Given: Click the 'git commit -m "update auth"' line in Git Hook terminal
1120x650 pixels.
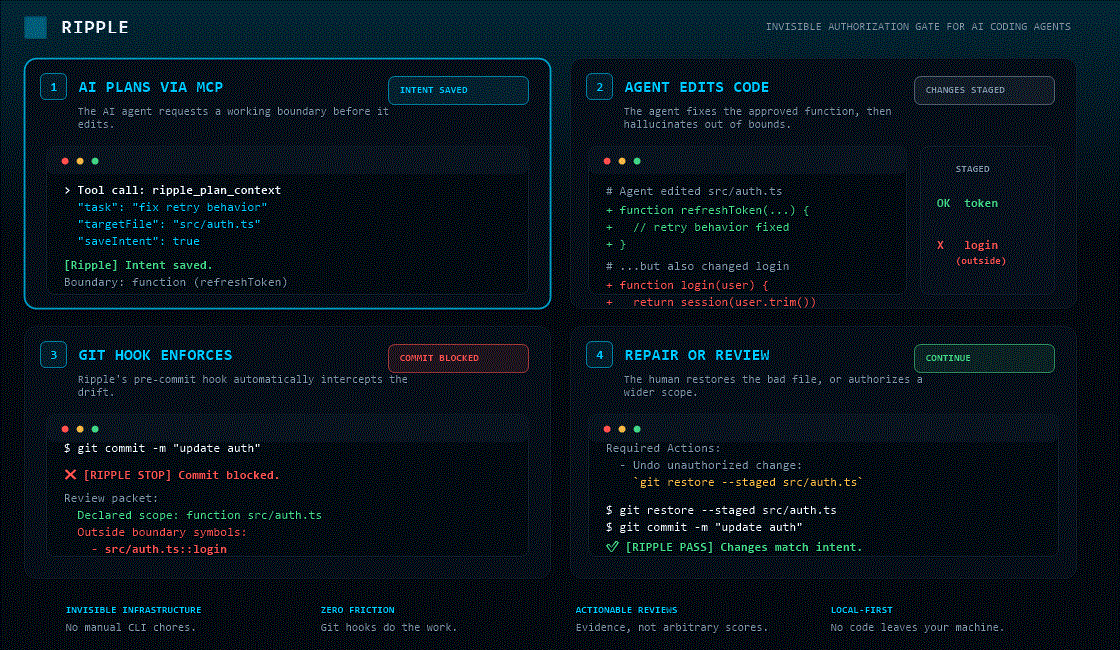Looking at the screenshot, I should point(162,449).
